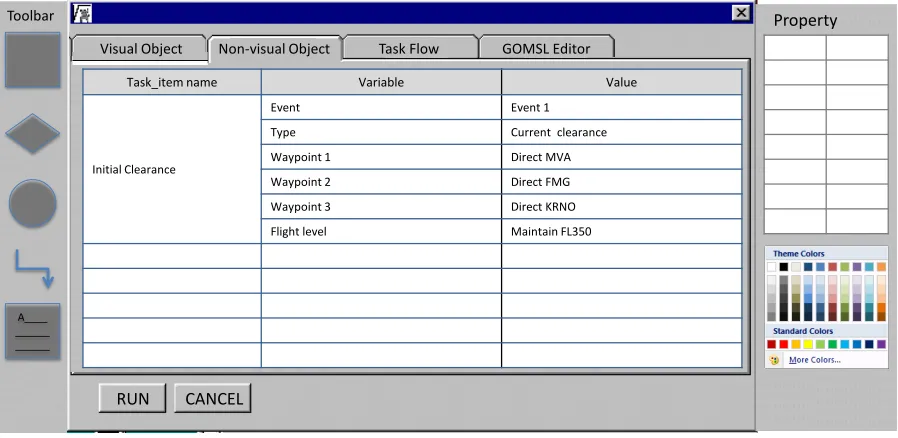
Task: Click the Variable column header
Action: [381, 82]
